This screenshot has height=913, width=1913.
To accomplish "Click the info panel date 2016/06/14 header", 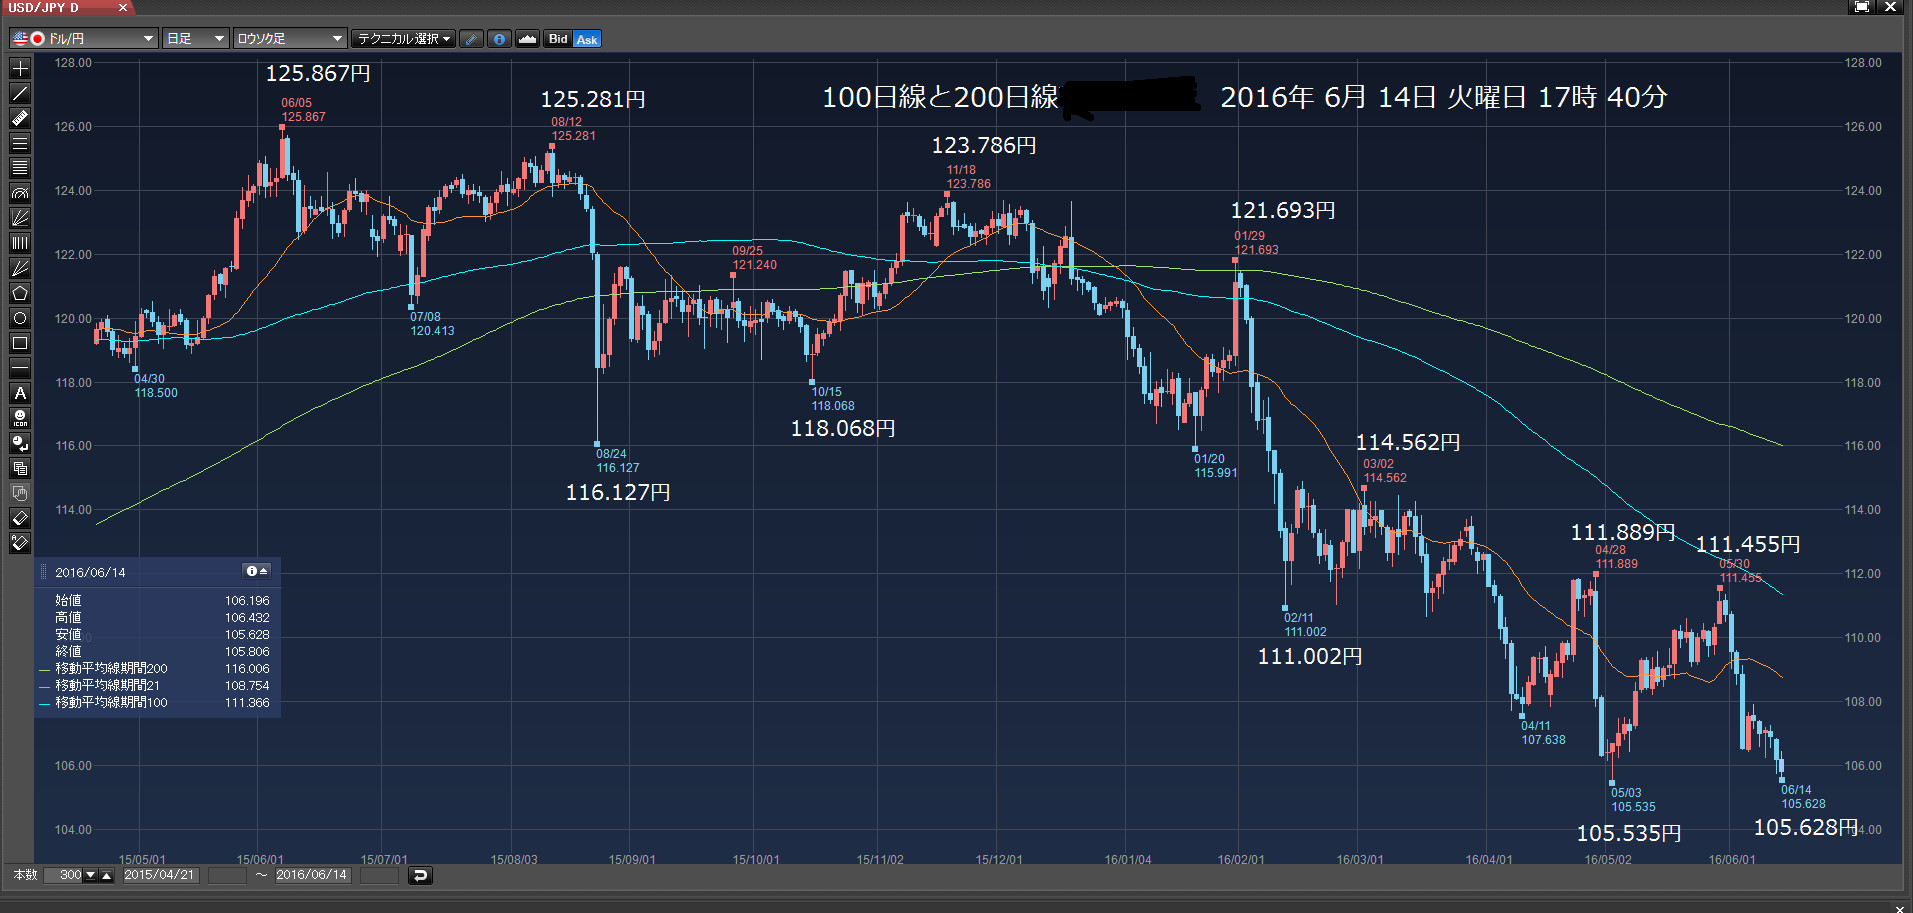I will (x=90, y=572).
